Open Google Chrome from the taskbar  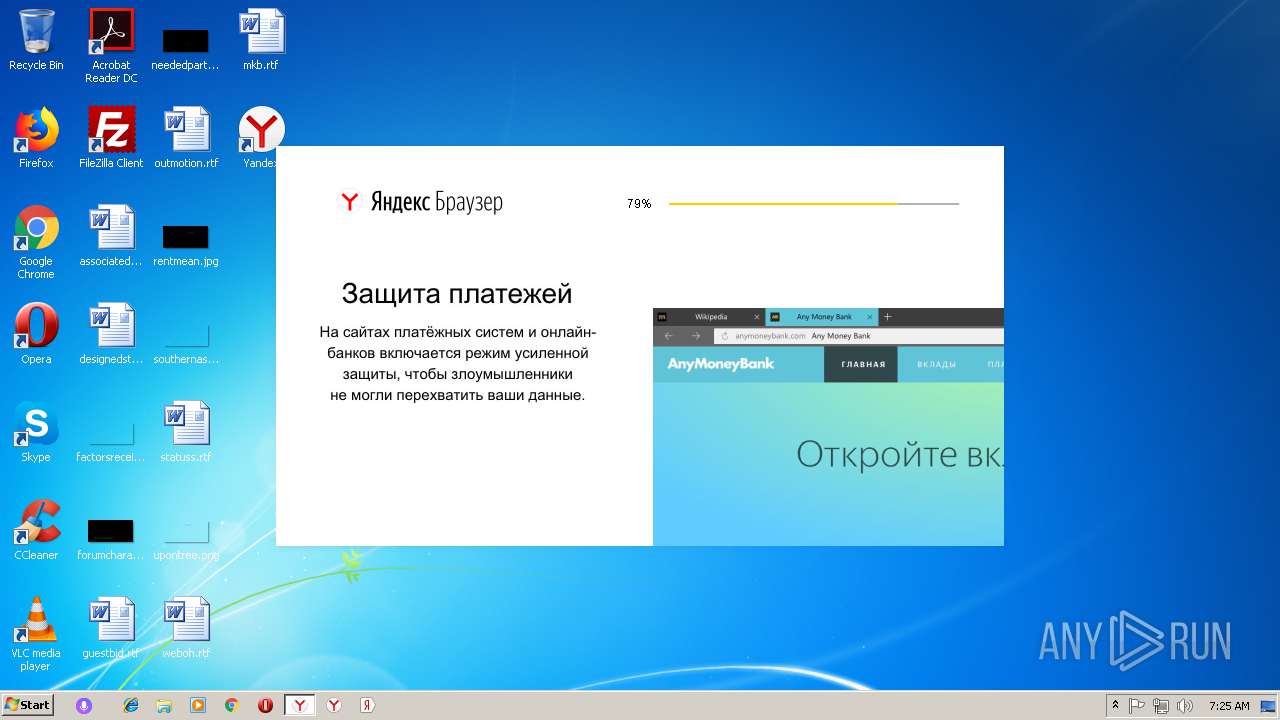[231, 705]
